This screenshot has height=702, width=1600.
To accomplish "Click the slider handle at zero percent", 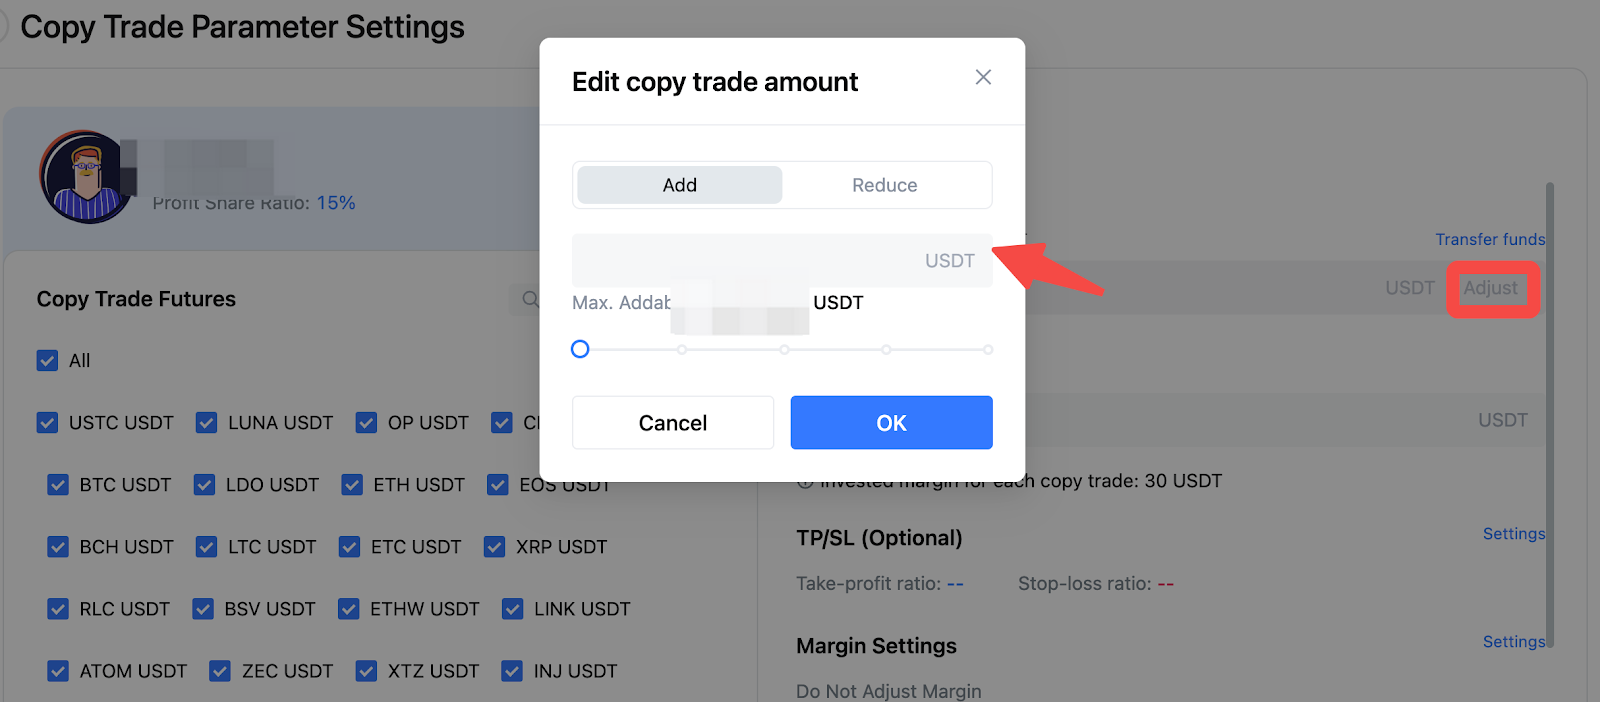I will [x=580, y=349].
